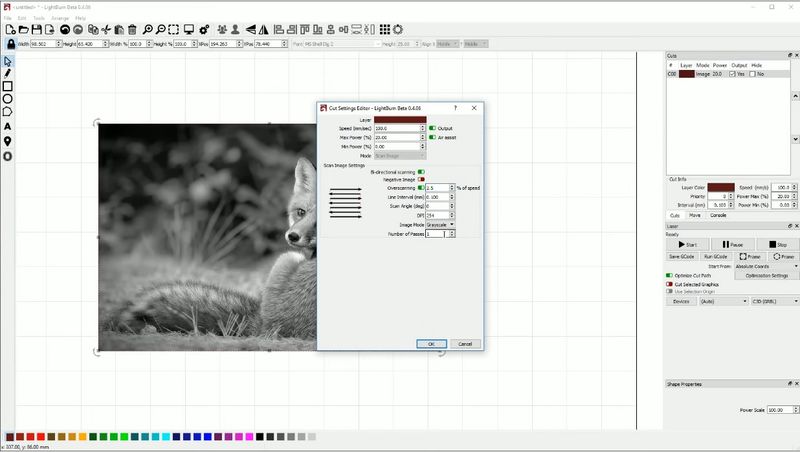
Task: Open settings gear icon in toolbar
Action: pyautogui.click(x=203, y=29)
